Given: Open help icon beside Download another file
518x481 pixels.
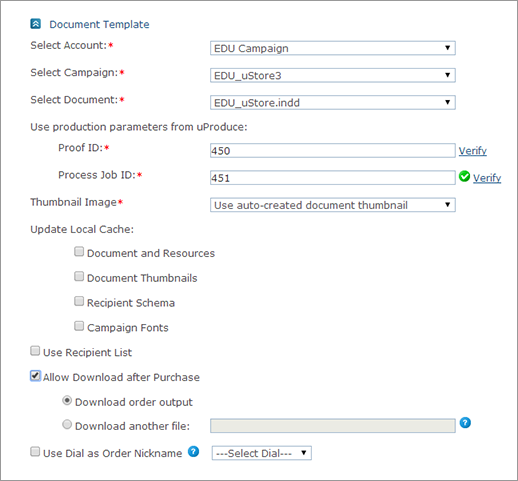Looking at the screenshot, I should [x=465, y=423].
